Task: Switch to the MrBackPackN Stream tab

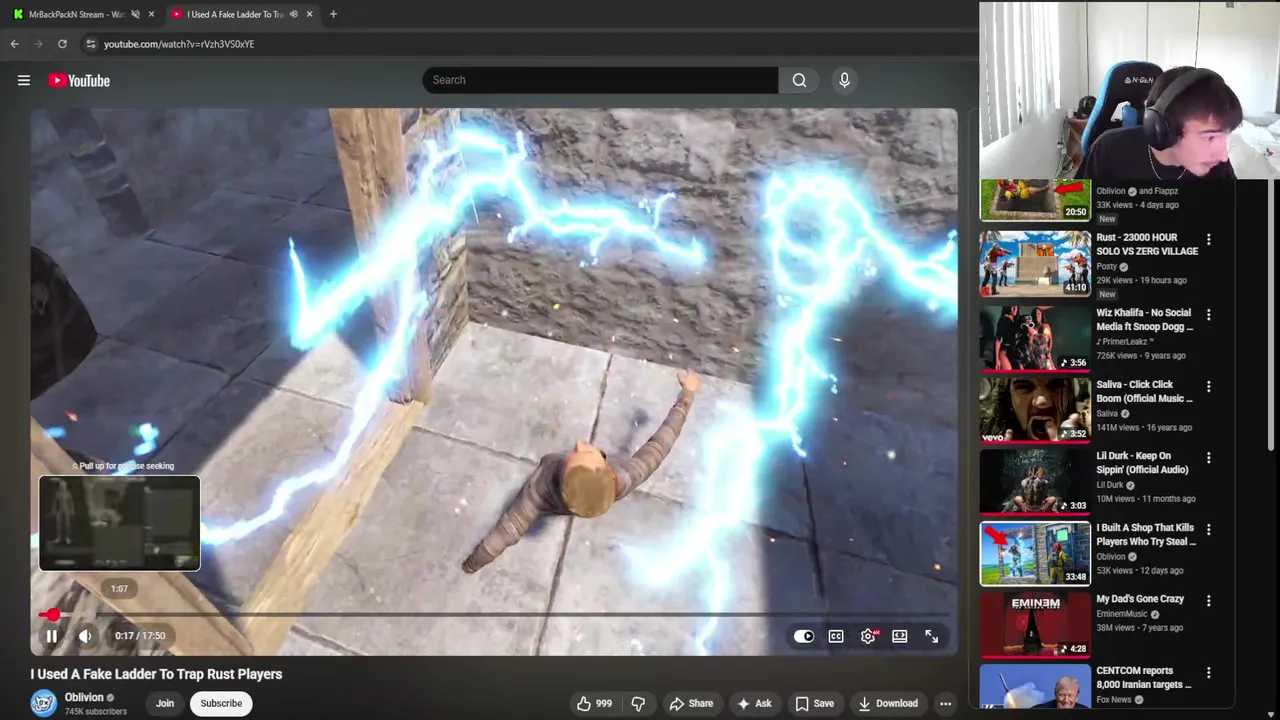Action: [76, 14]
